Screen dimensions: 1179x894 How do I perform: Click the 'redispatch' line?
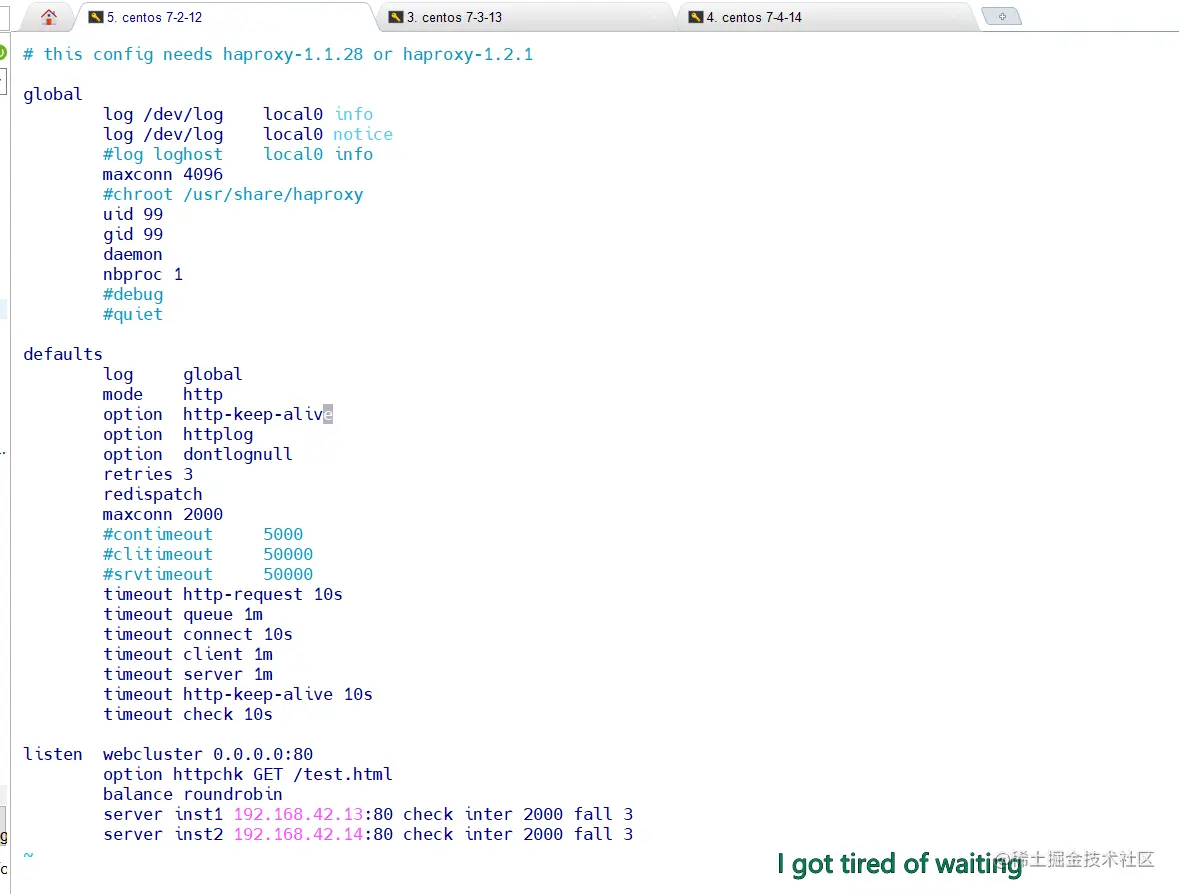(153, 495)
